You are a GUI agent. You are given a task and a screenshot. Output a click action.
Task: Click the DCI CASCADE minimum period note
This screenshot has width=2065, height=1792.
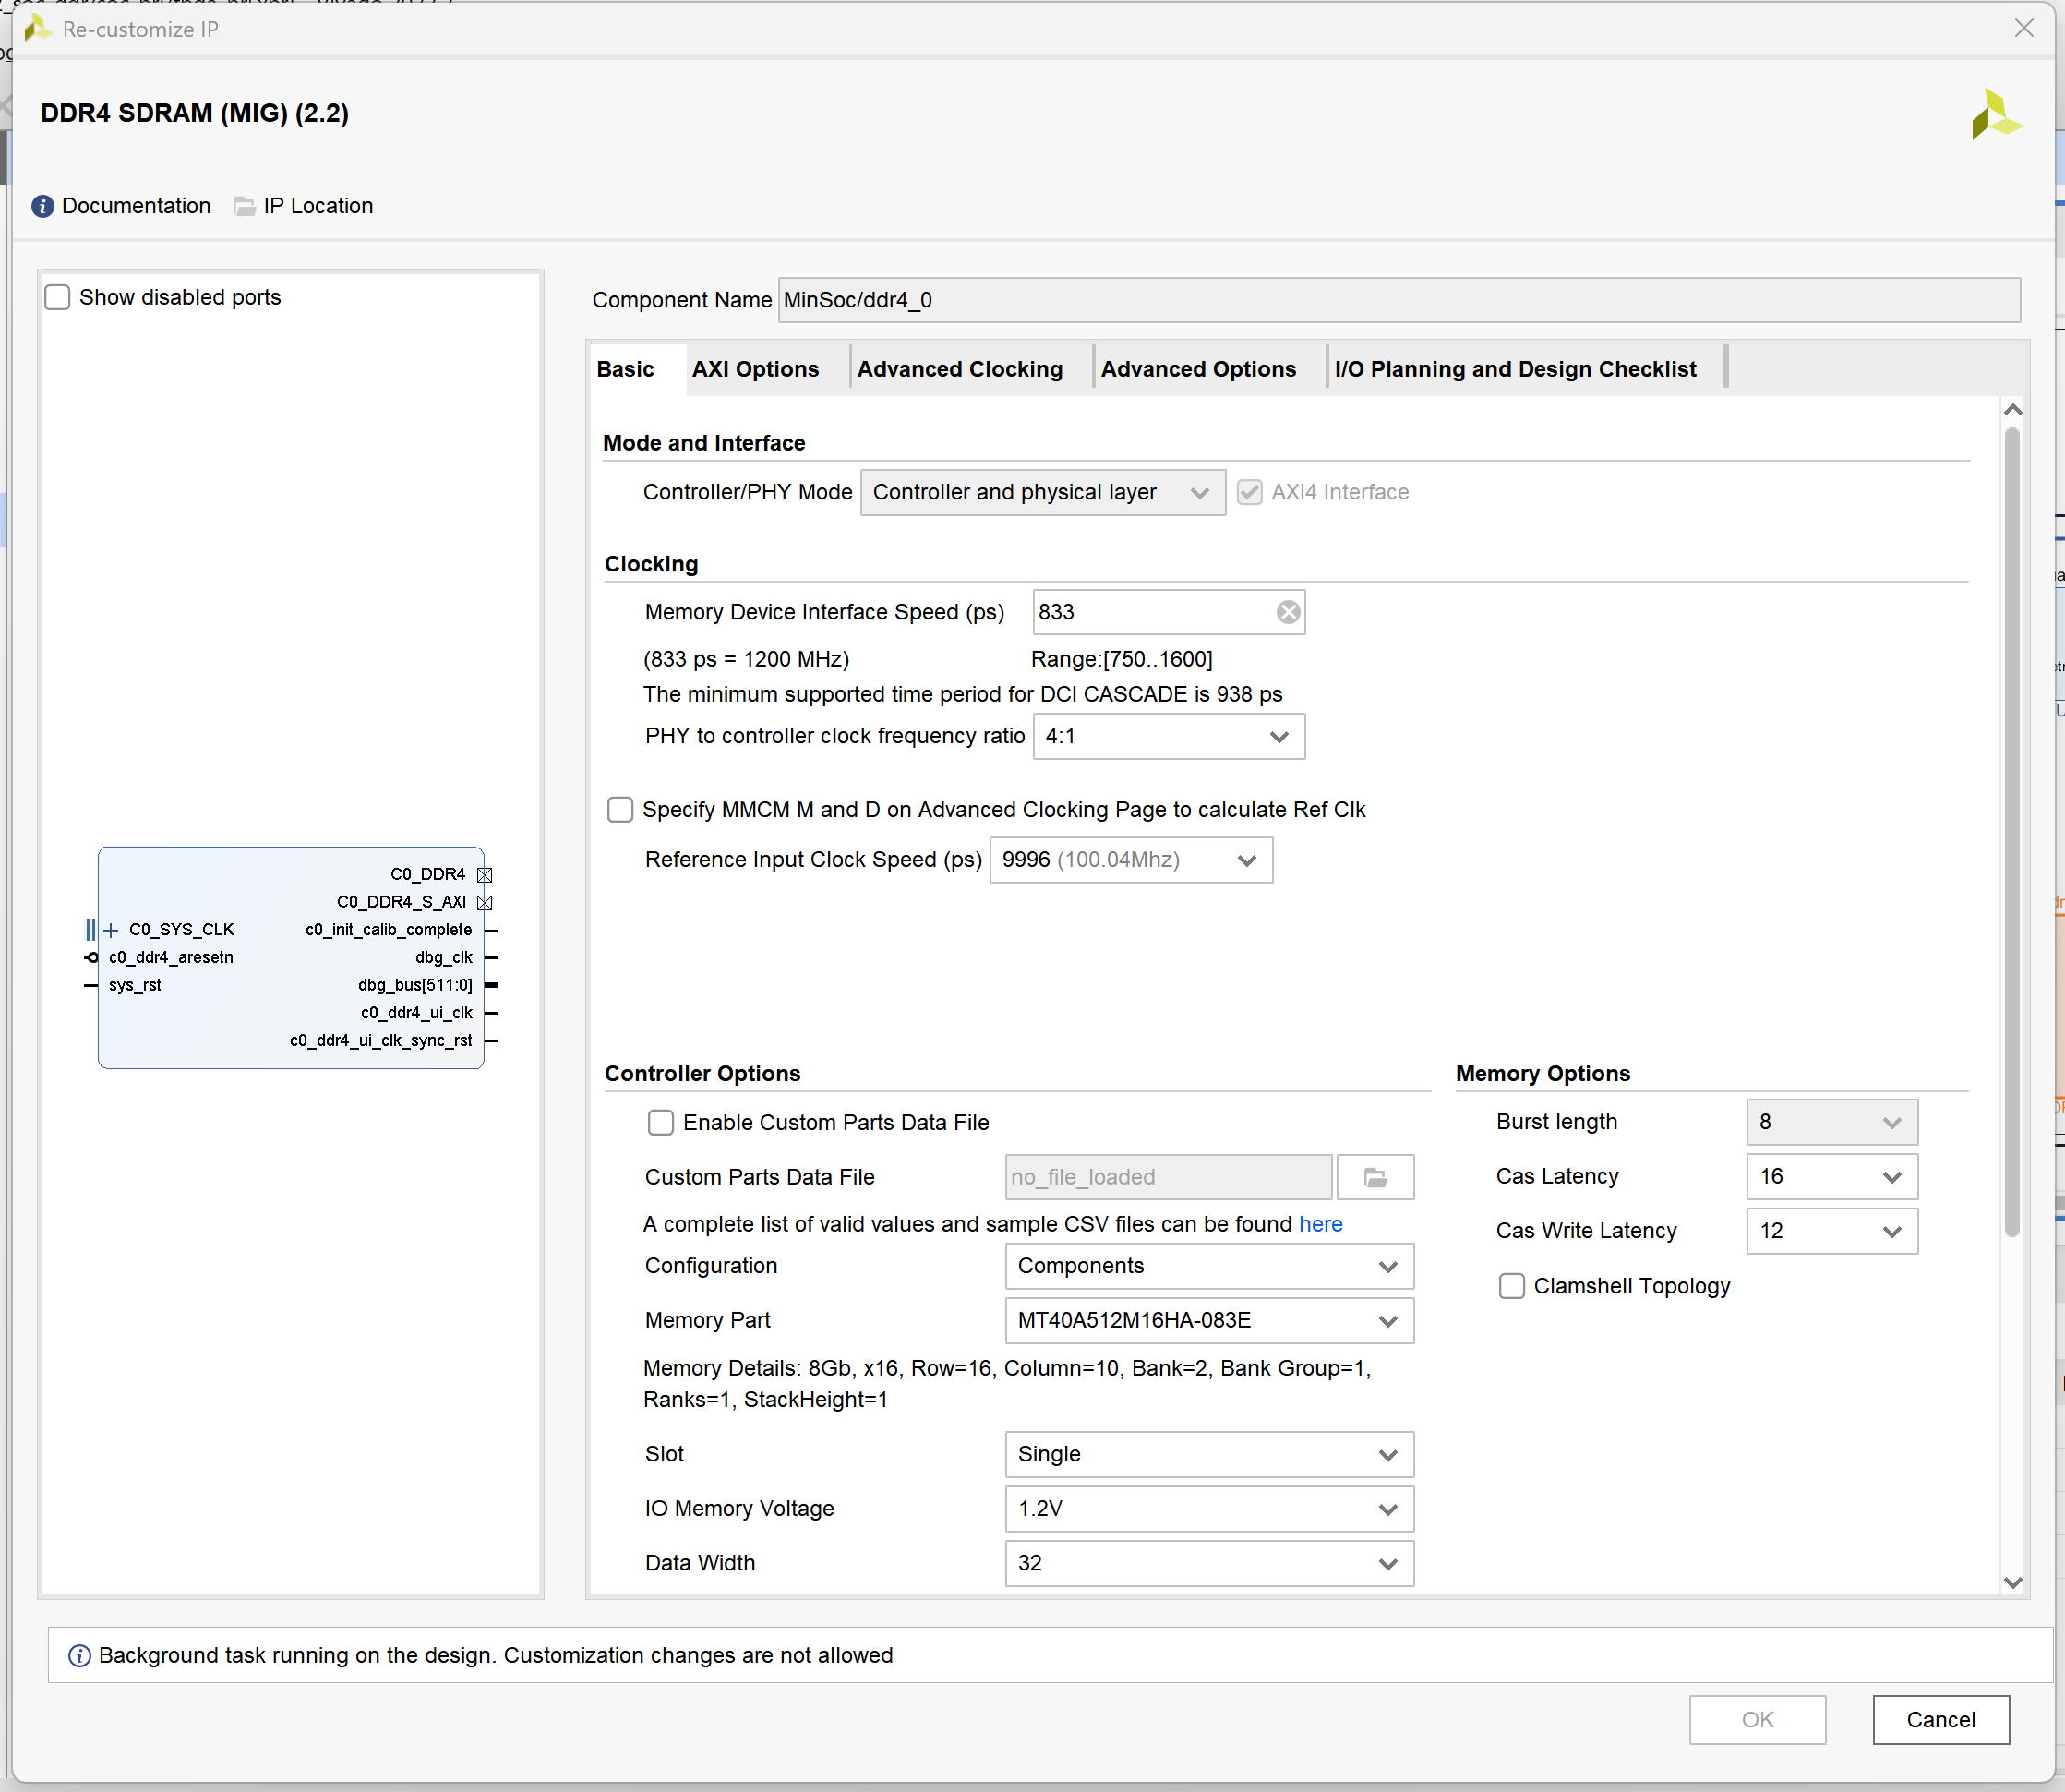[x=962, y=695]
